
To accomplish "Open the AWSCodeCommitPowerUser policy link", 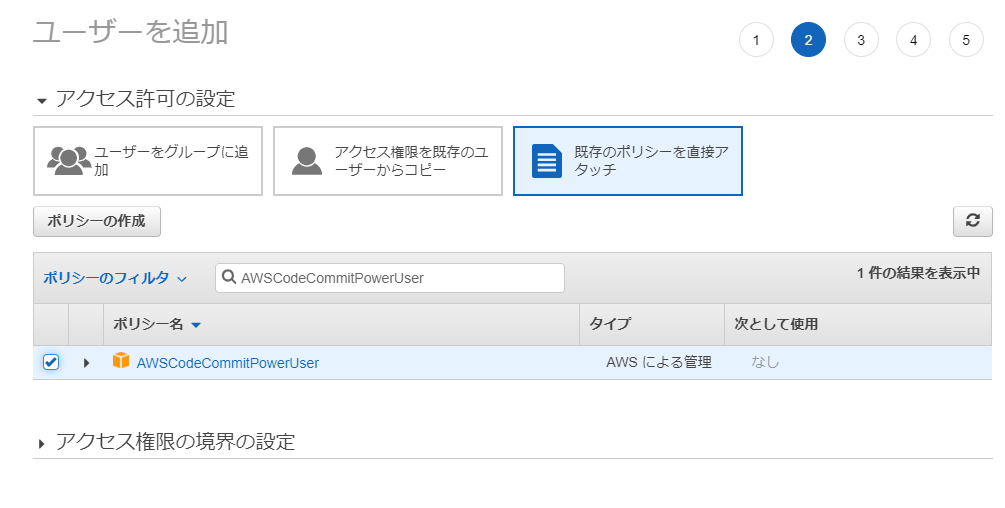I will point(228,363).
